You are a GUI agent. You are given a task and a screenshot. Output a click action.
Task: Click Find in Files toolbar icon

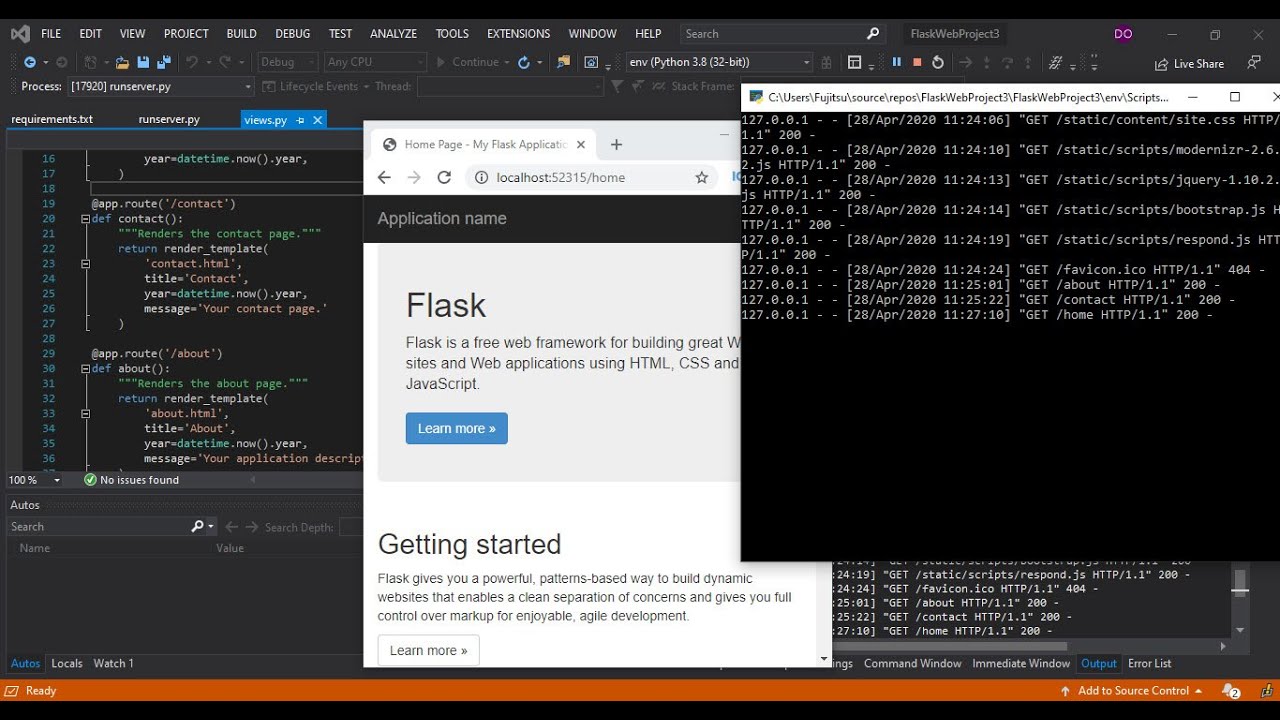[x=564, y=62]
